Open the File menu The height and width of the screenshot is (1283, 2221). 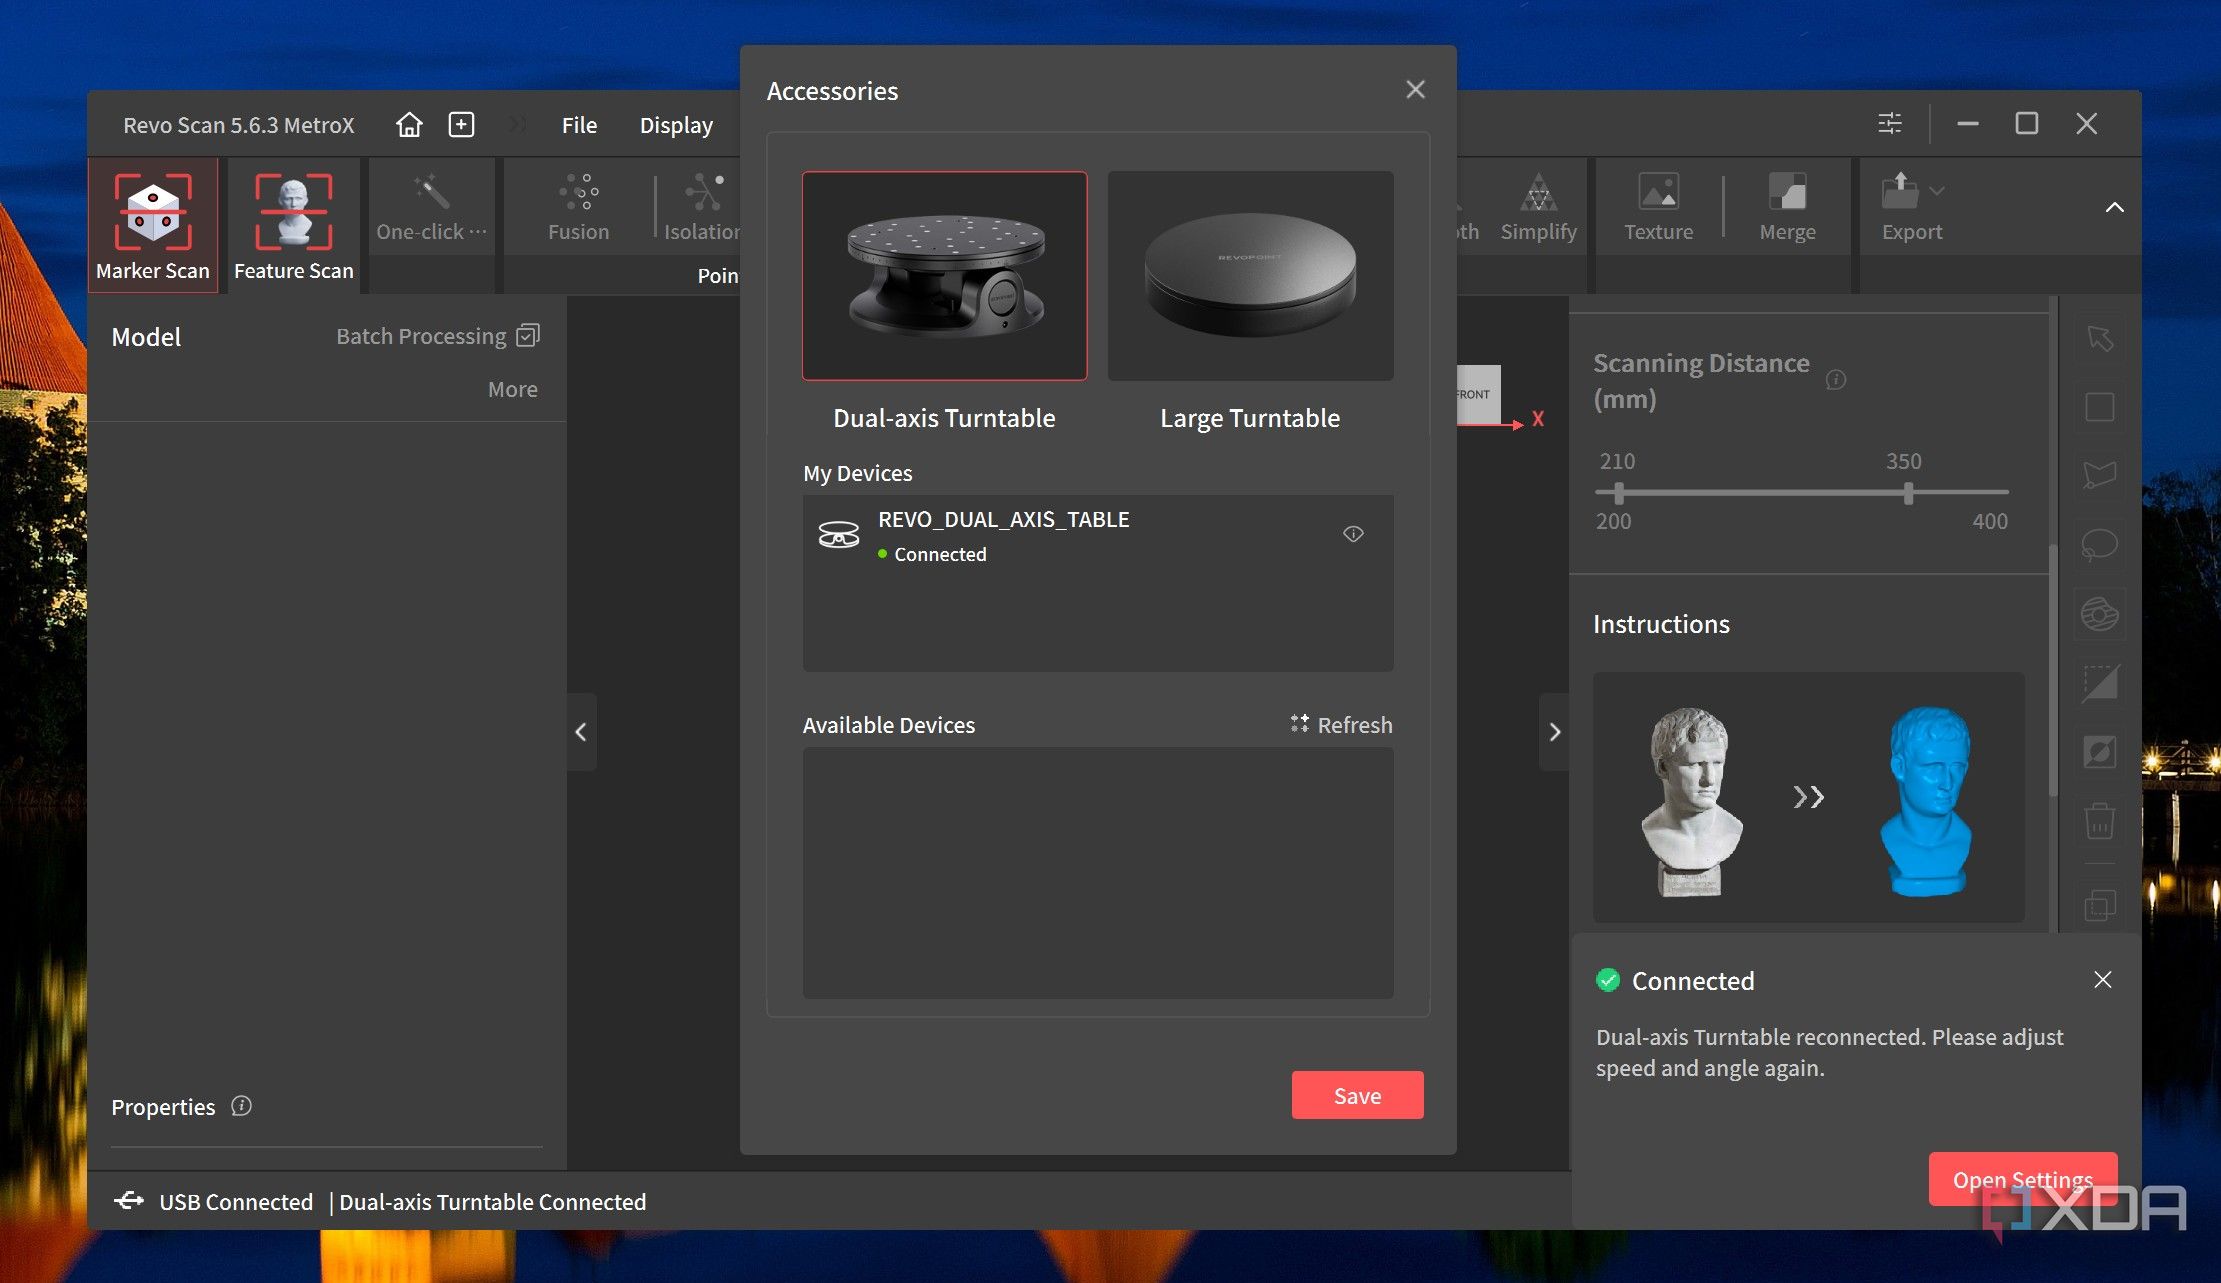(x=579, y=125)
